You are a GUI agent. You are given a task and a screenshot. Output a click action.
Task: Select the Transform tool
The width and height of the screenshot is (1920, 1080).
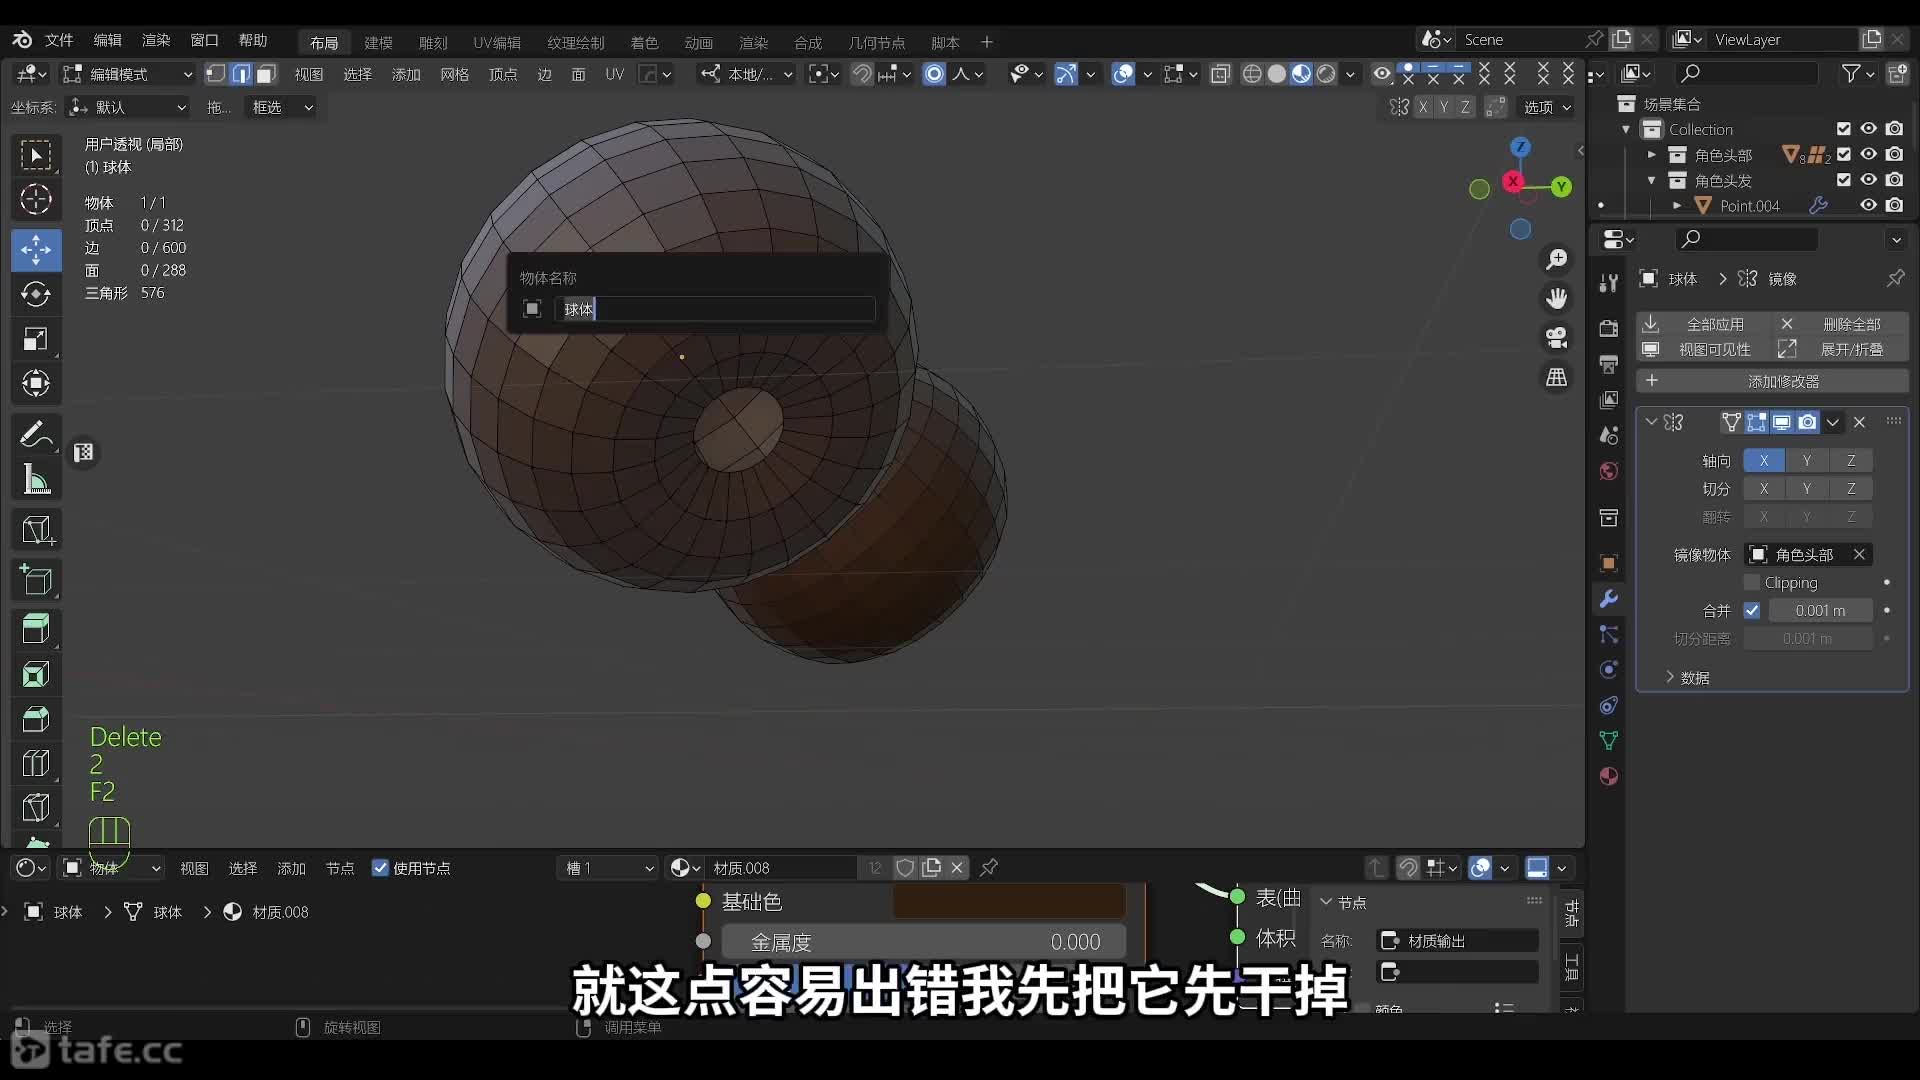point(36,383)
